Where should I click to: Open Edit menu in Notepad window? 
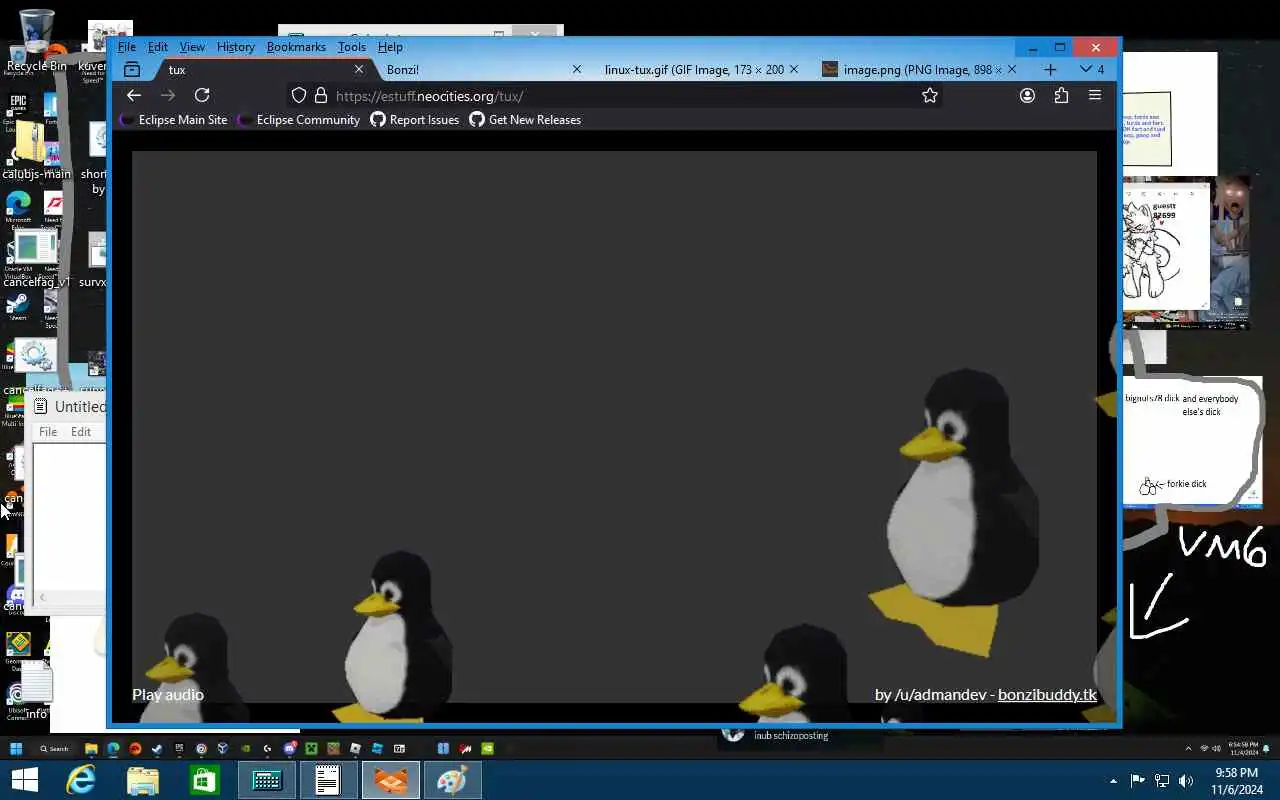(81, 432)
